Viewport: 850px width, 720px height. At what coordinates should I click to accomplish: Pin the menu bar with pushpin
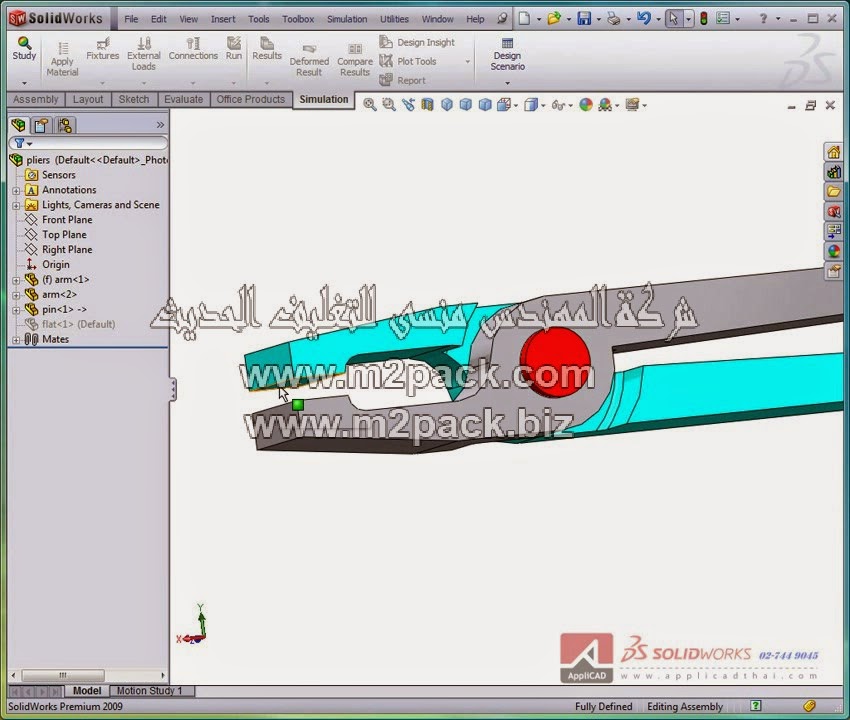coord(503,19)
